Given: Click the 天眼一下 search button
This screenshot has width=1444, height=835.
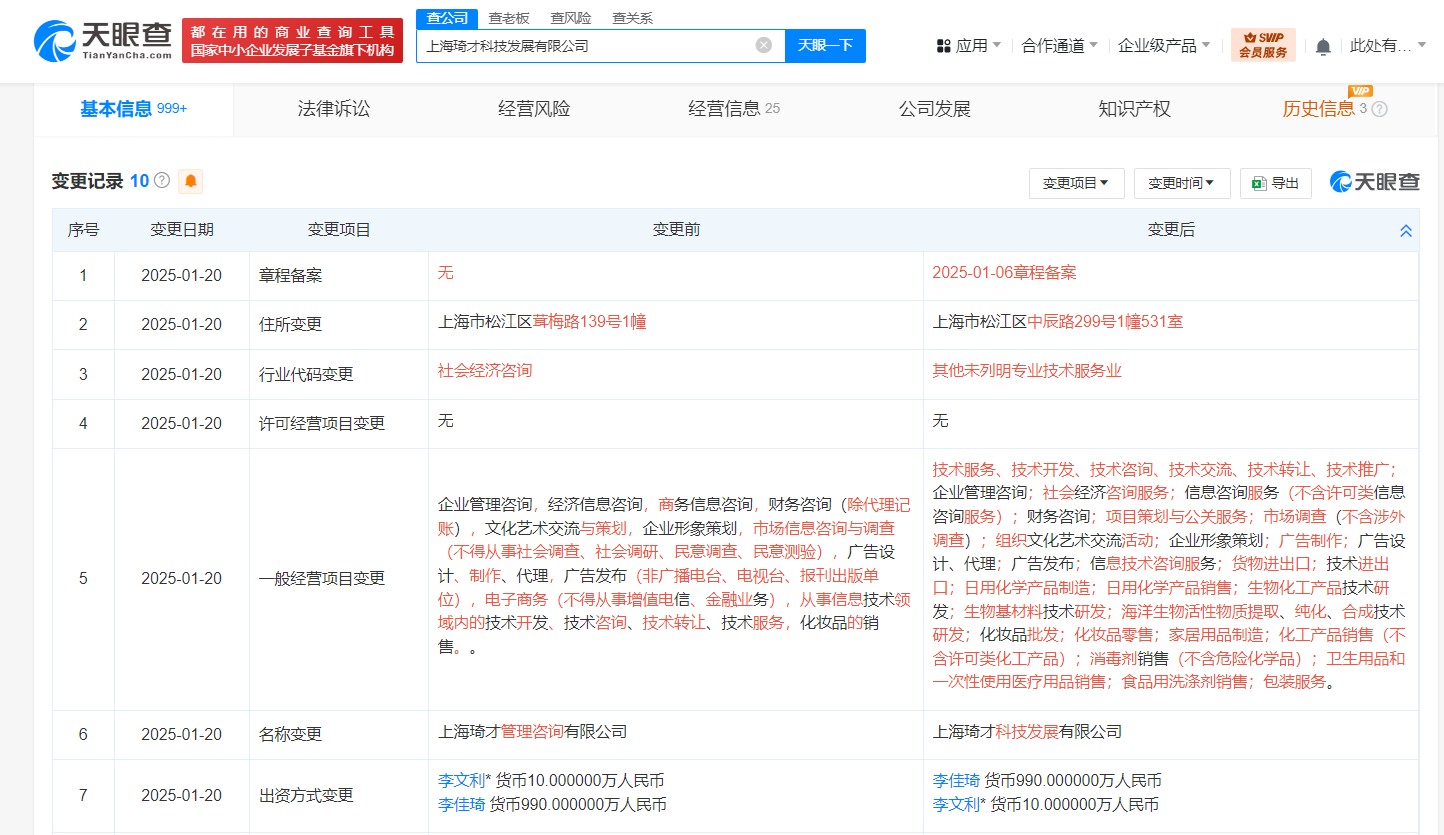Looking at the screenshot, I should click(x=825, y=45).
